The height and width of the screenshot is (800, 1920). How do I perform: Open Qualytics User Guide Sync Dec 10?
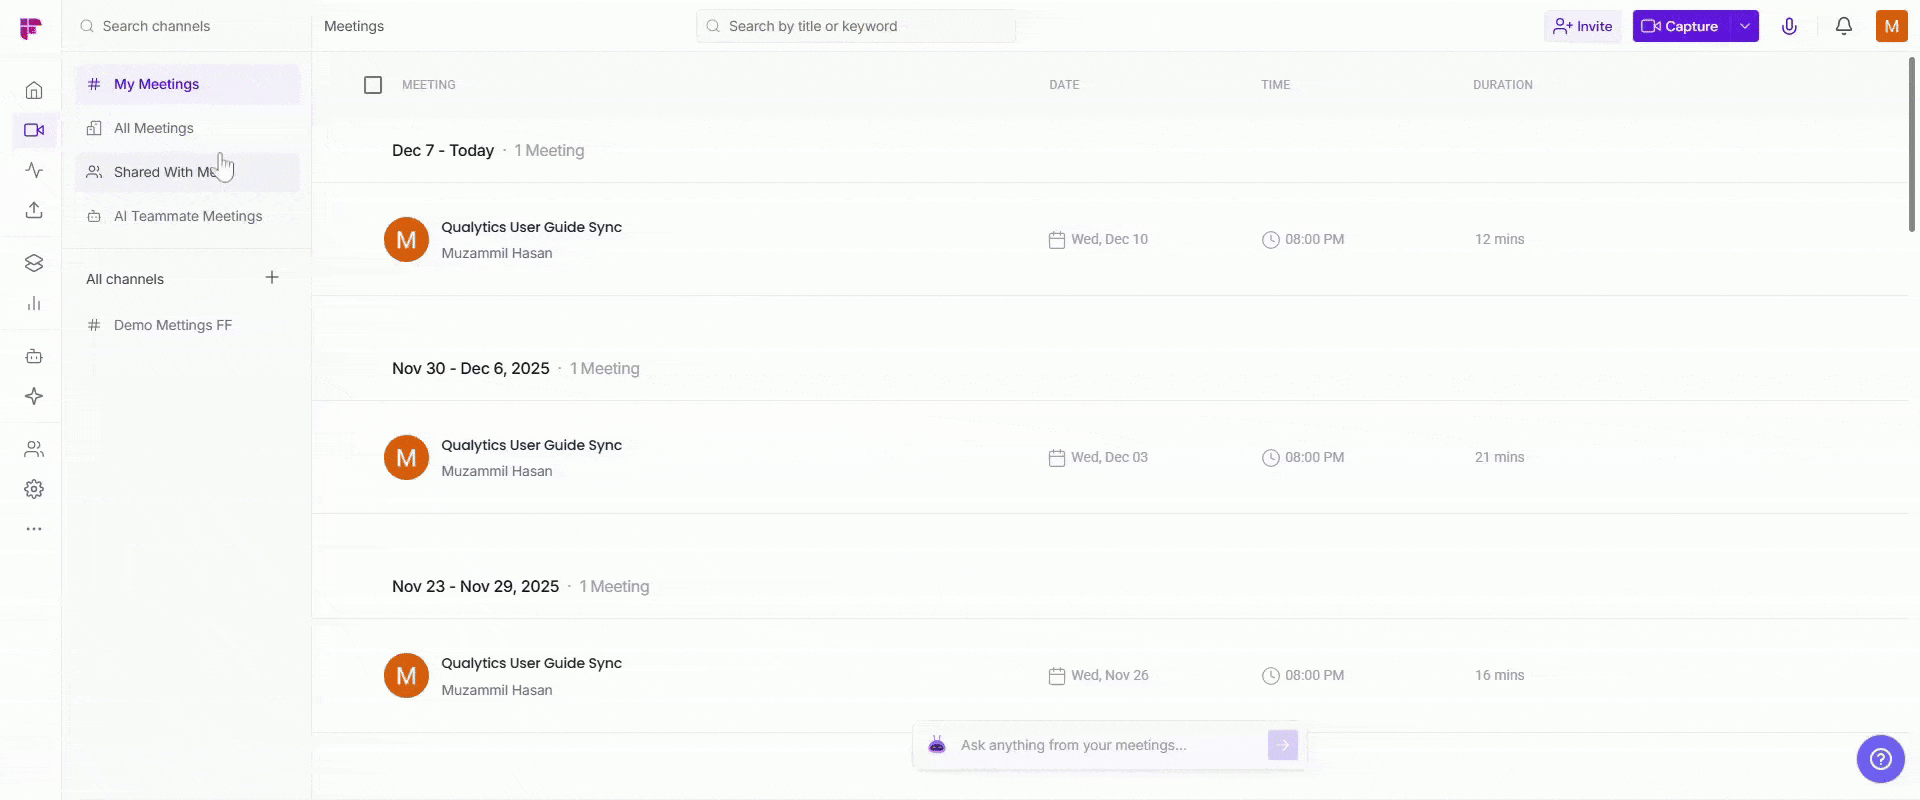pos(531,227)
